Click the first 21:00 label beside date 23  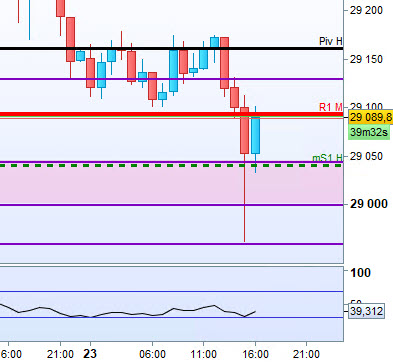[x=60, y=354]
